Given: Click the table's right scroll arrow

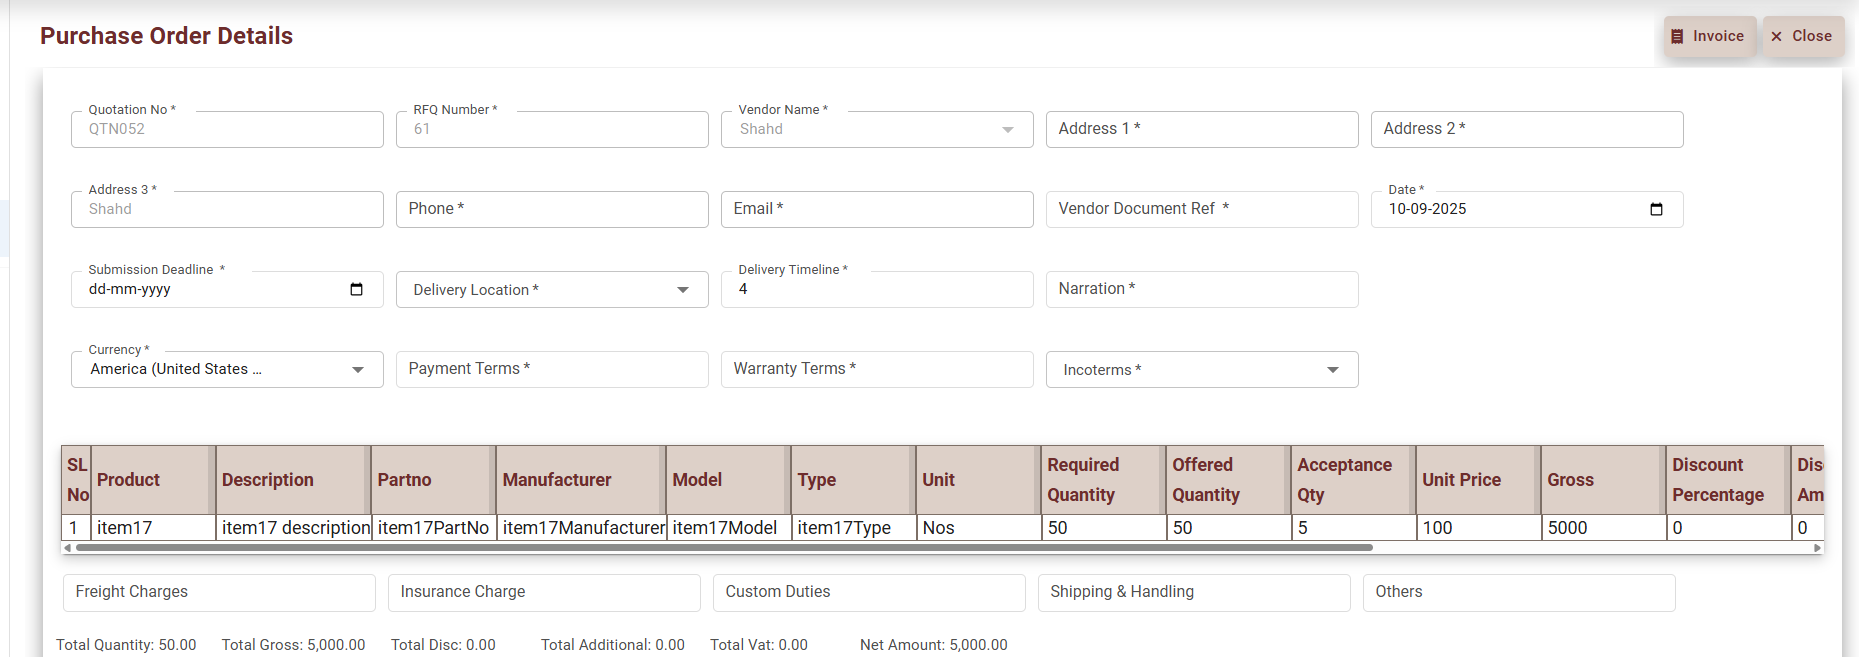Looking at the screenshot, I should tap(1817, 548).
